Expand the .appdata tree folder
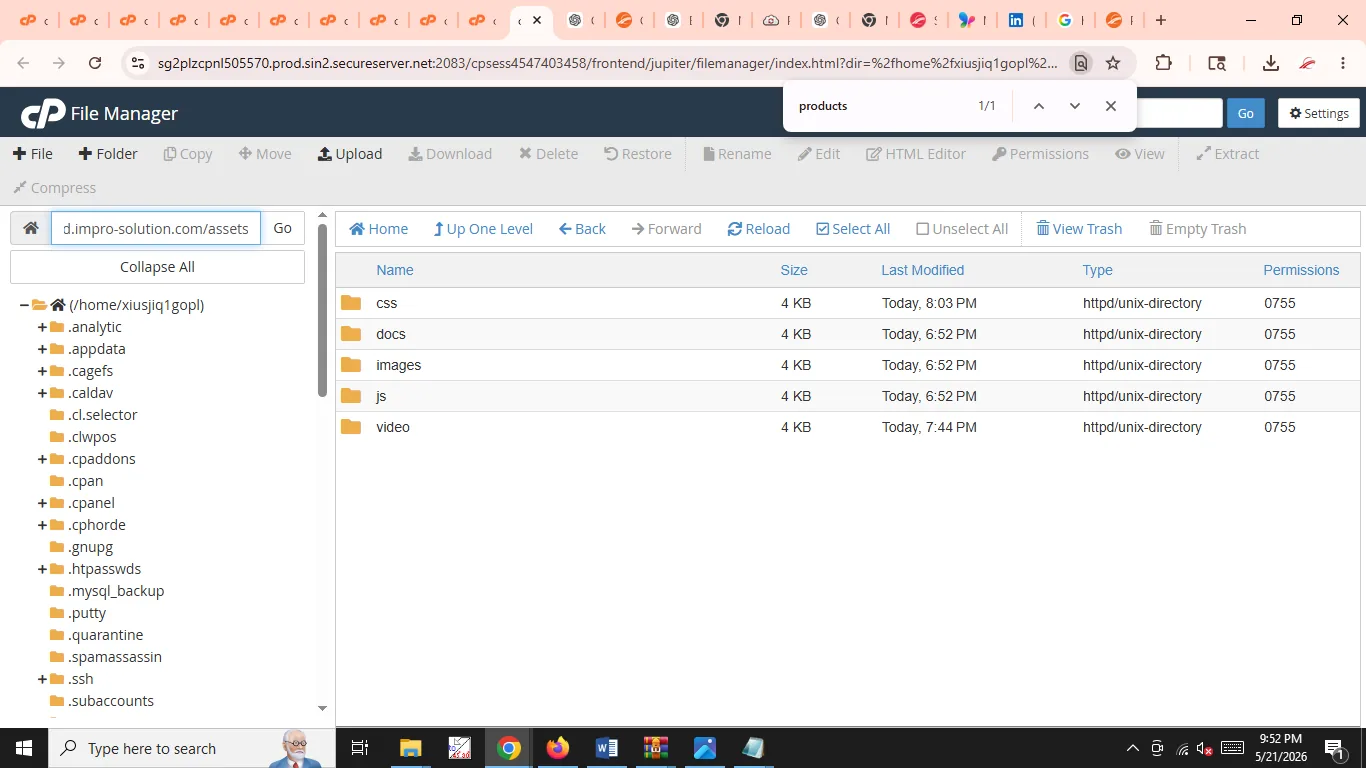1366x768 pixels. coord(42,349)
